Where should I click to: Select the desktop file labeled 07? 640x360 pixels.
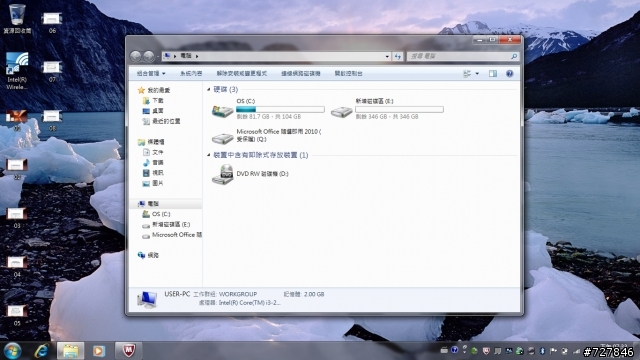click(52, 71)
